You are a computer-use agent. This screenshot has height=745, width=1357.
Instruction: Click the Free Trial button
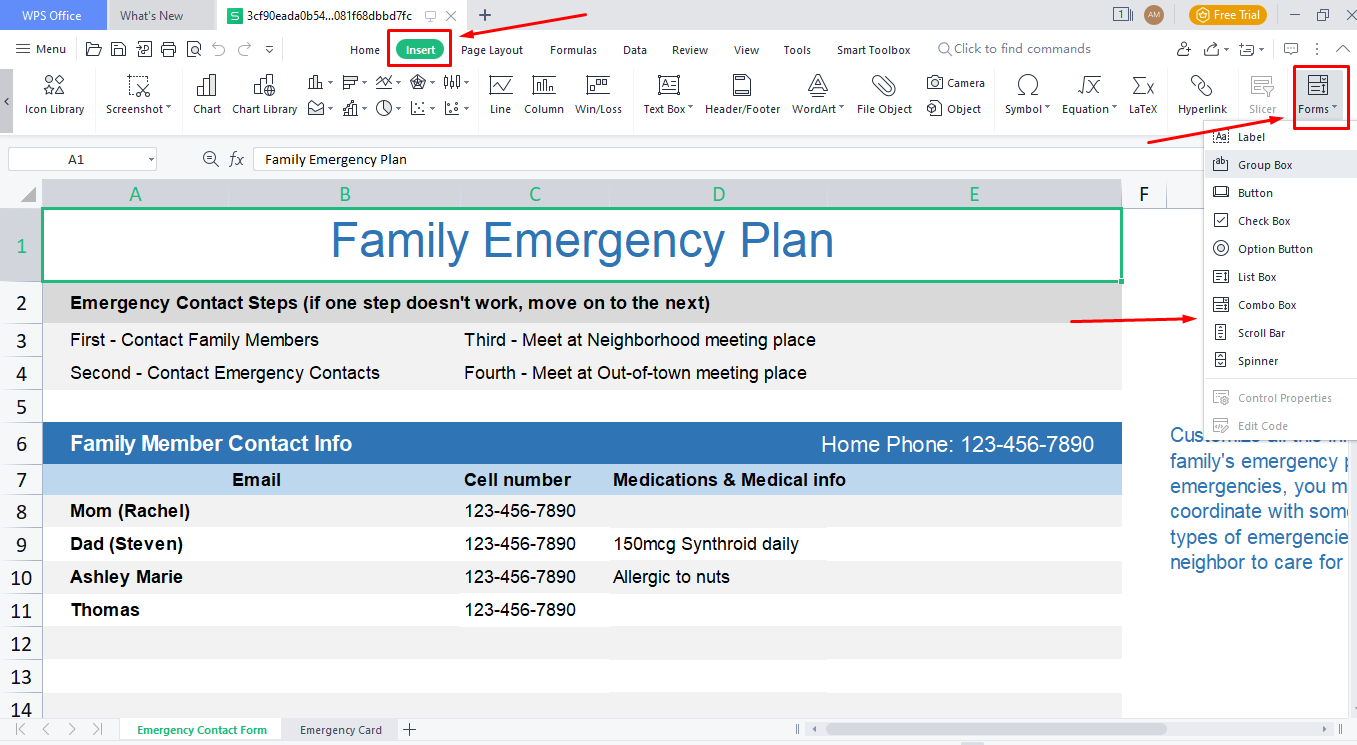(x=1227, y=15)
